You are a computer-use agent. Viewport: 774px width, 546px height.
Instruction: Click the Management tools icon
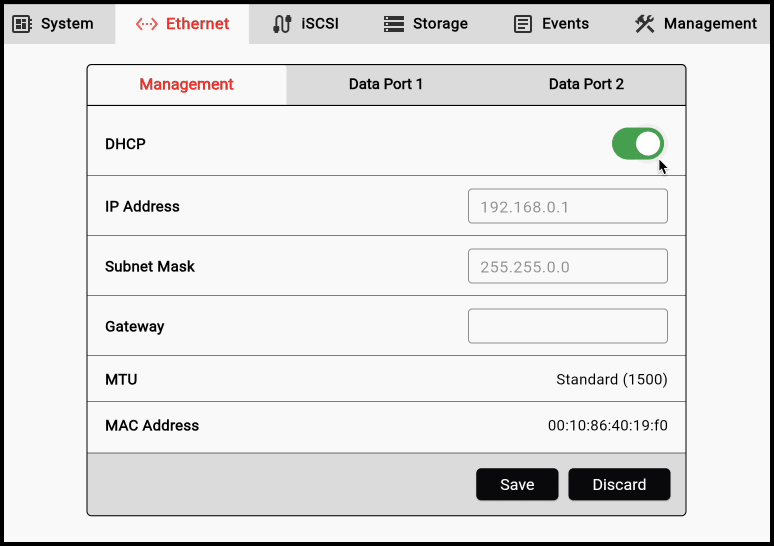point(645,24)
